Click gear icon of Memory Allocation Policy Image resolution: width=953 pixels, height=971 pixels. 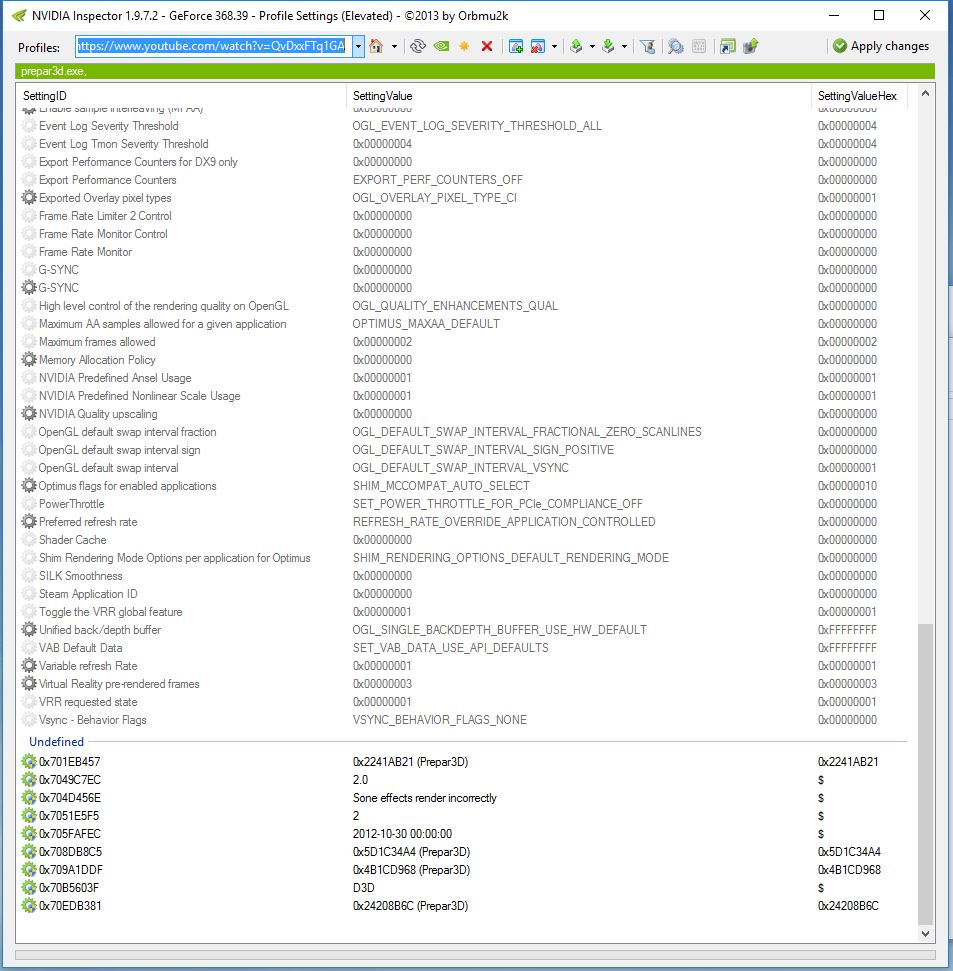point(29,360)
